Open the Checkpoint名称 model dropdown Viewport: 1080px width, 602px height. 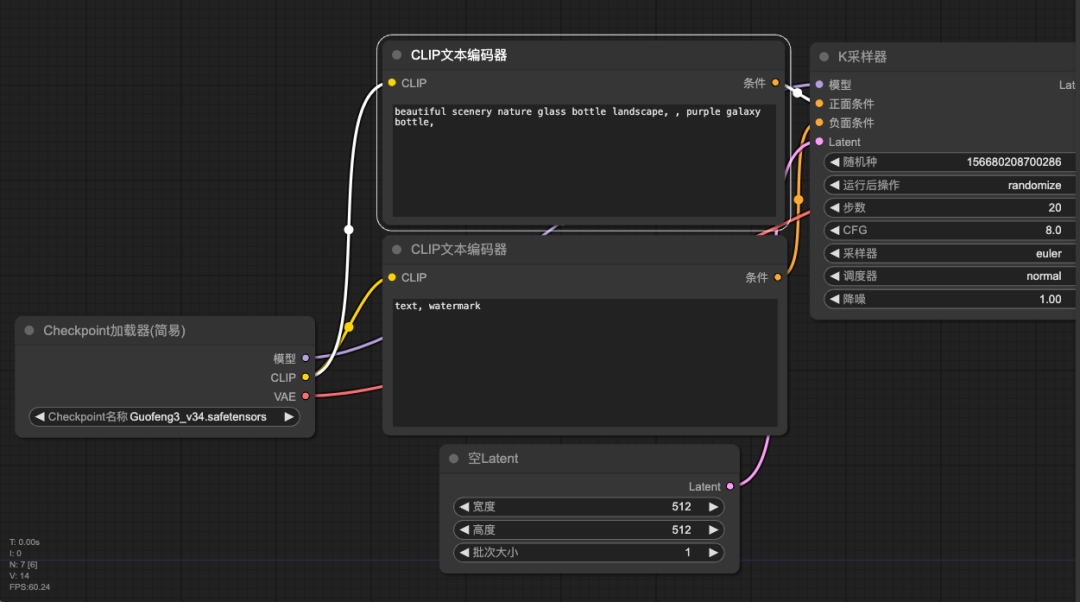coord(165,417)
